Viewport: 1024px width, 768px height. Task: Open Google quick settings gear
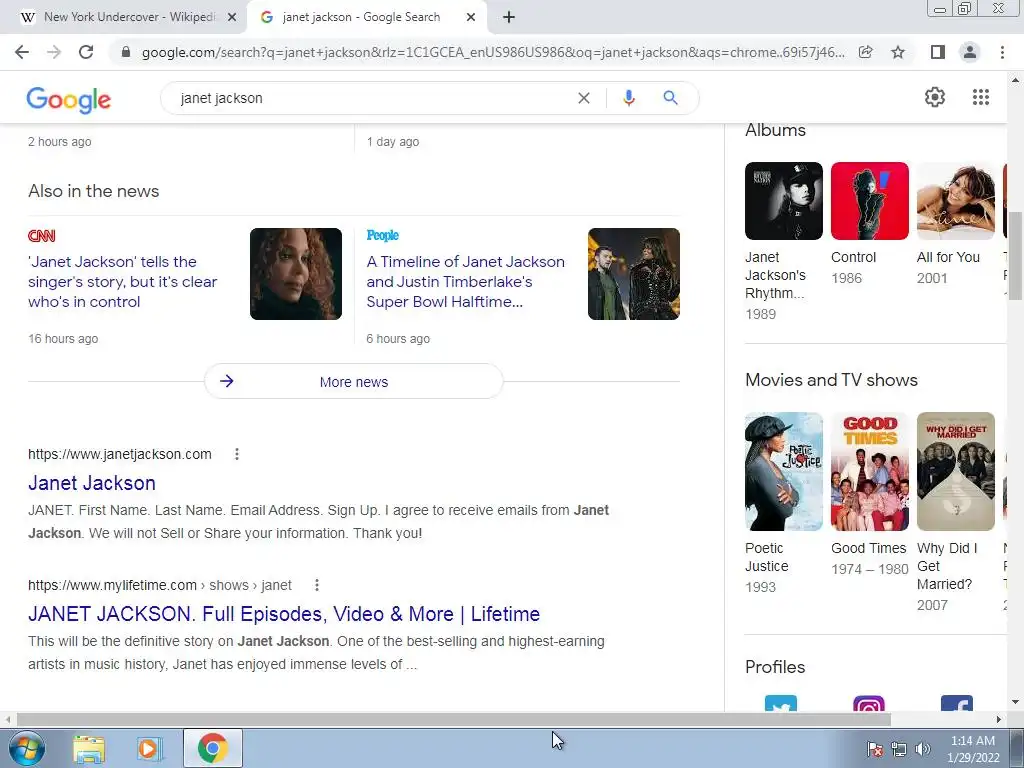tap(935, 97)
